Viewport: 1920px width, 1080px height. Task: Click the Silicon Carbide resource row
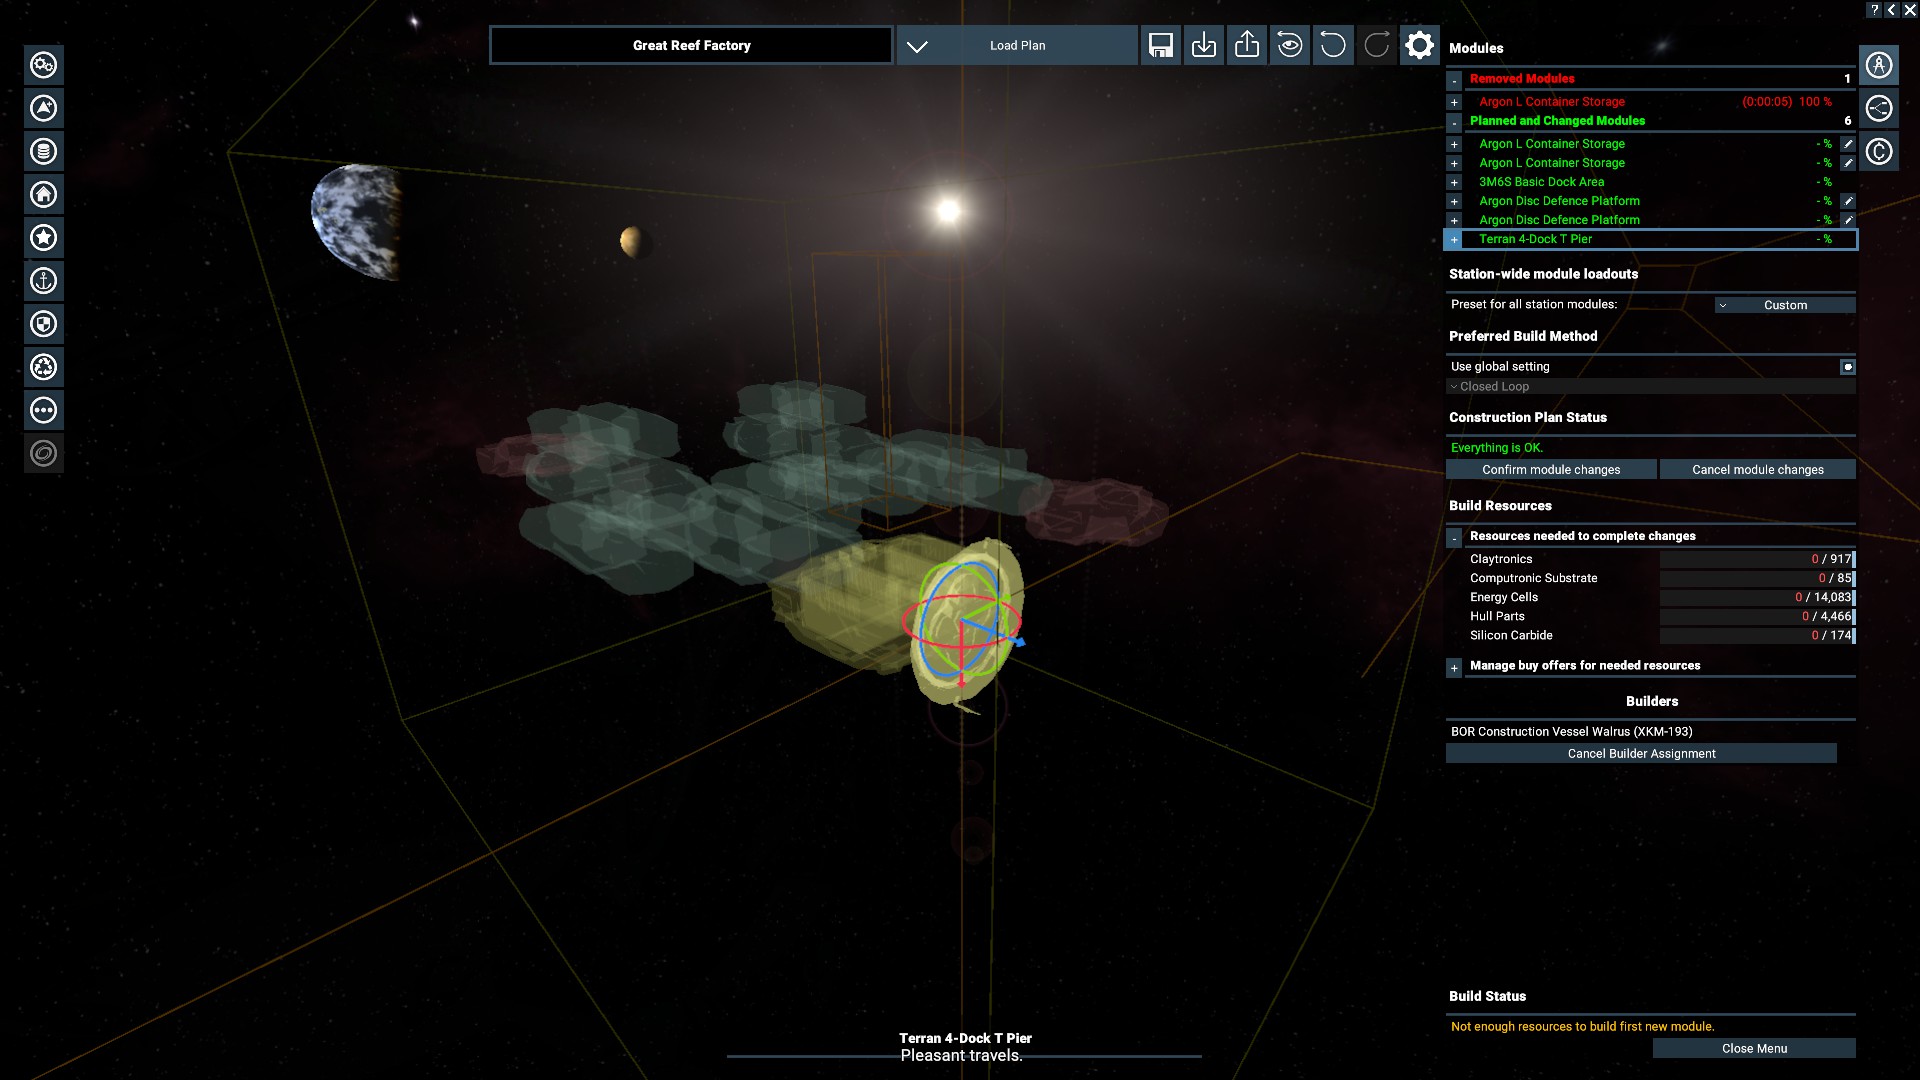click(x=1660, y=635)
